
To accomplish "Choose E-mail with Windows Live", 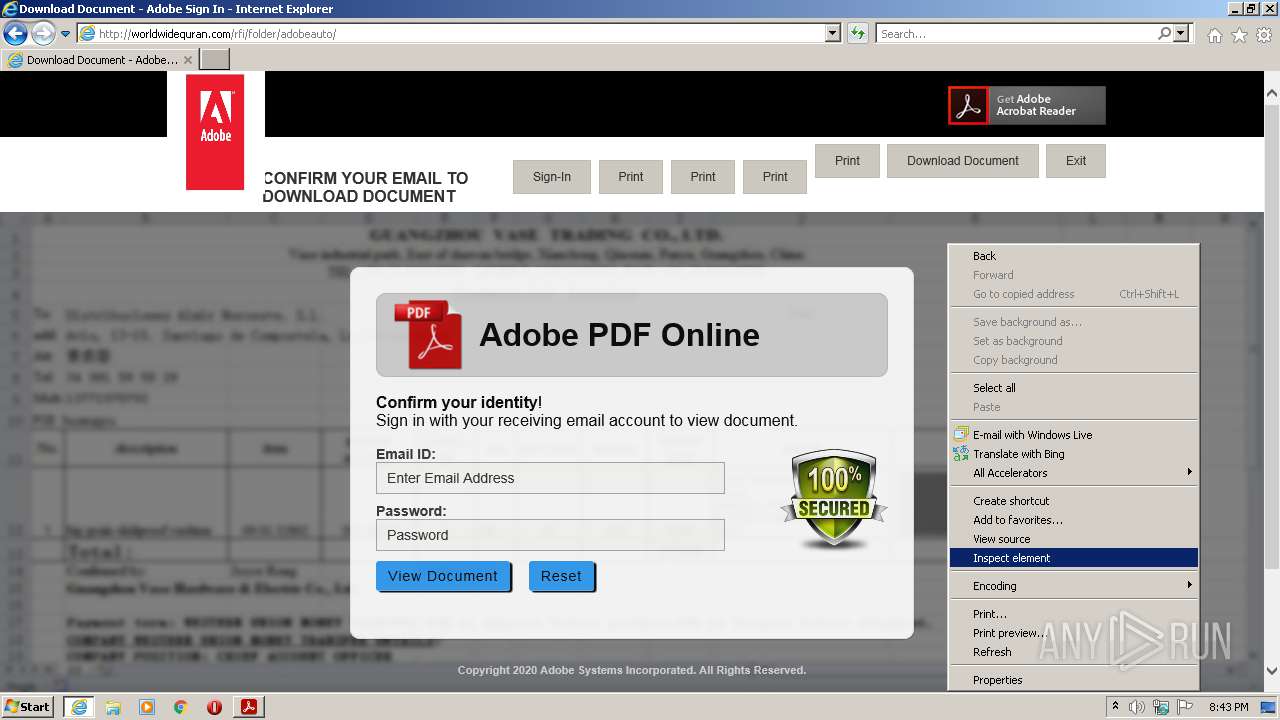I will (1073, 435).
